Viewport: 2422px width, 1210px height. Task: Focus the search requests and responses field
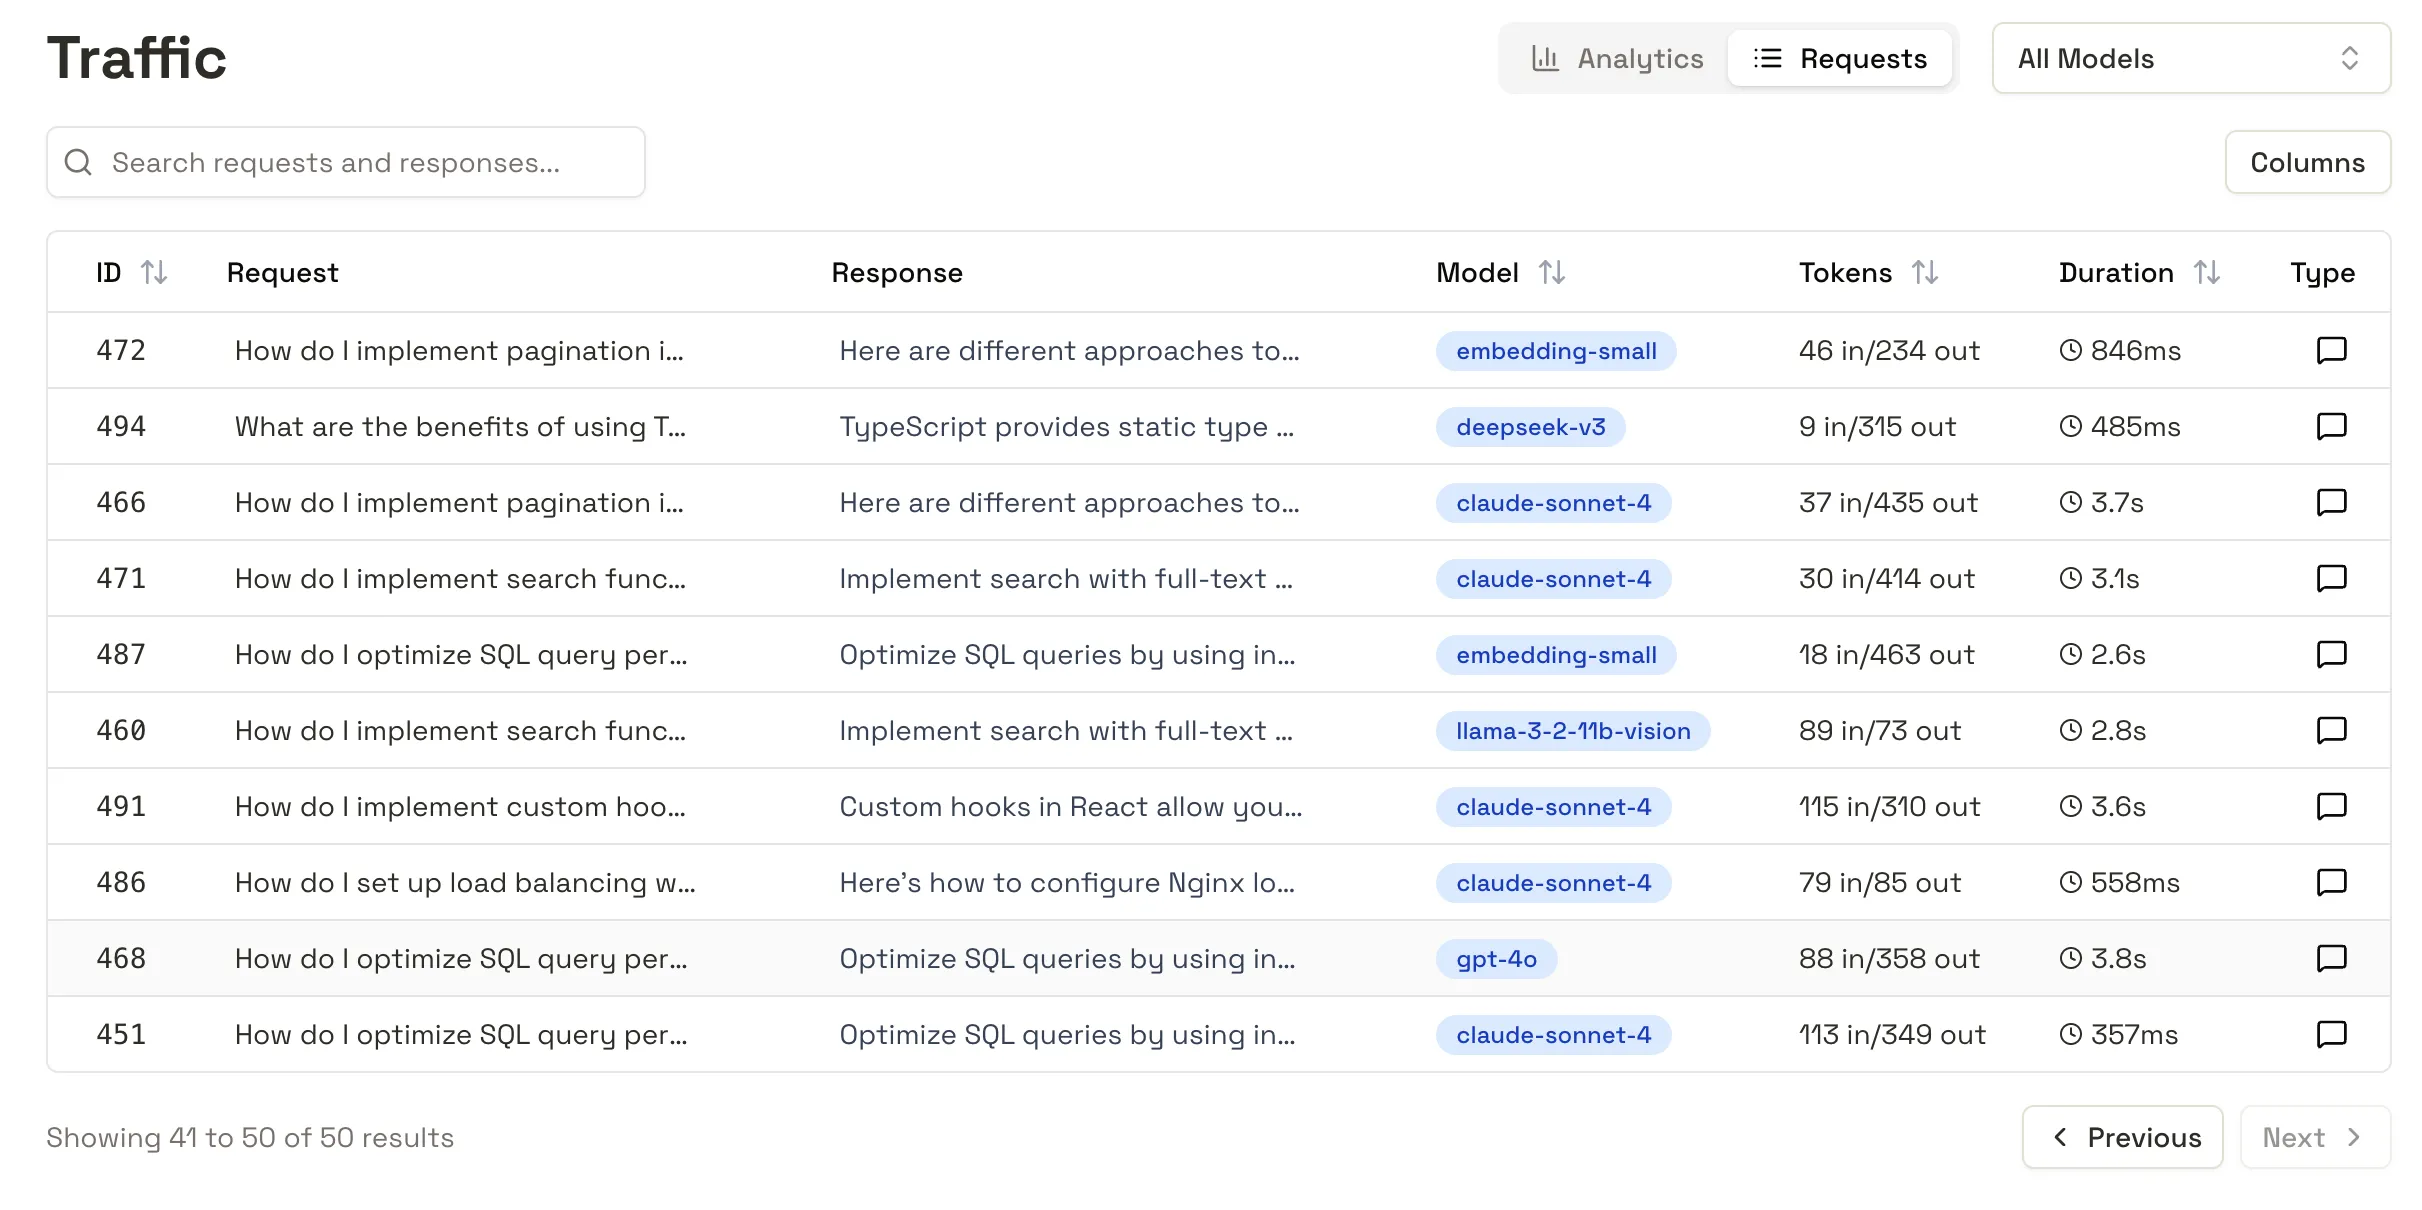[345, 162]
